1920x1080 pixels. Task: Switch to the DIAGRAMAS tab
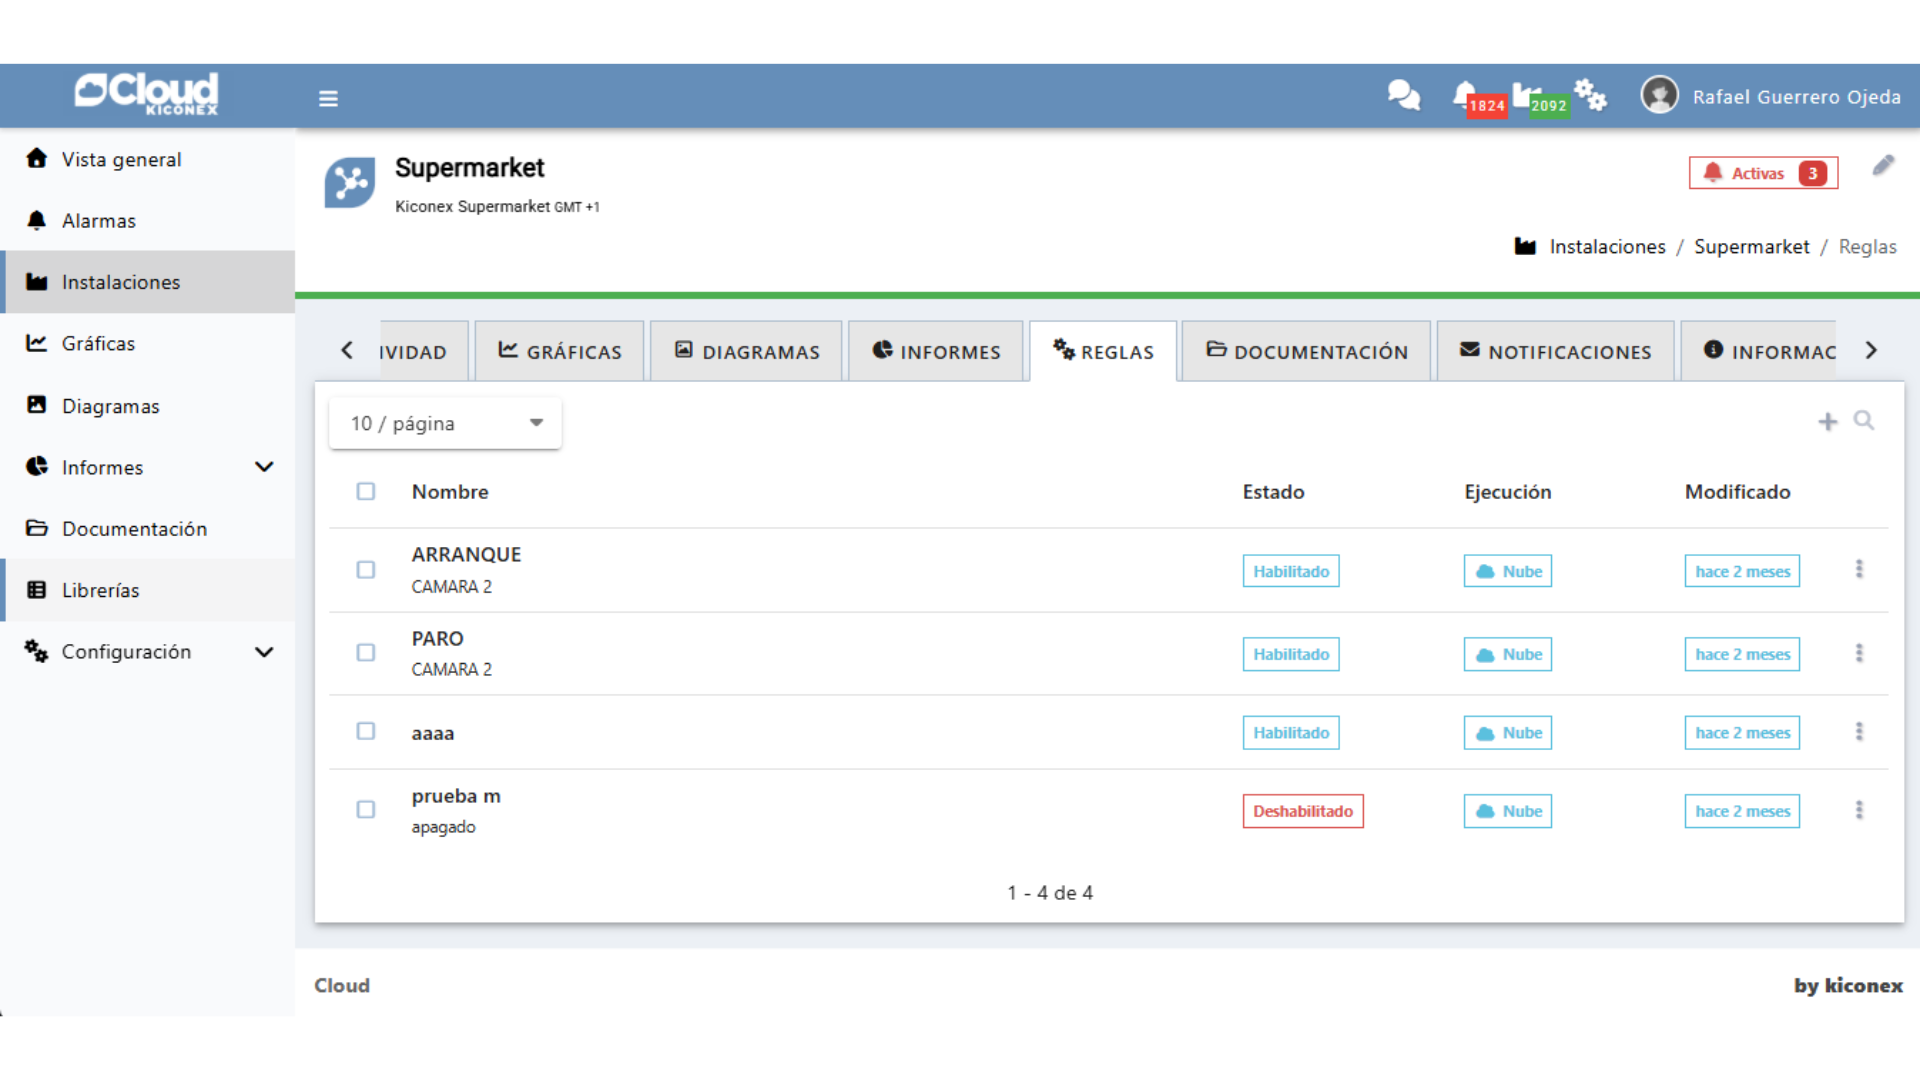(748, 352)
